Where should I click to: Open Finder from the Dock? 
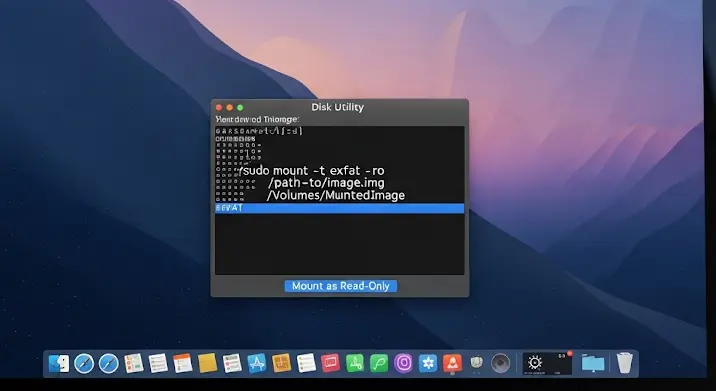click(x=59, y=364)
